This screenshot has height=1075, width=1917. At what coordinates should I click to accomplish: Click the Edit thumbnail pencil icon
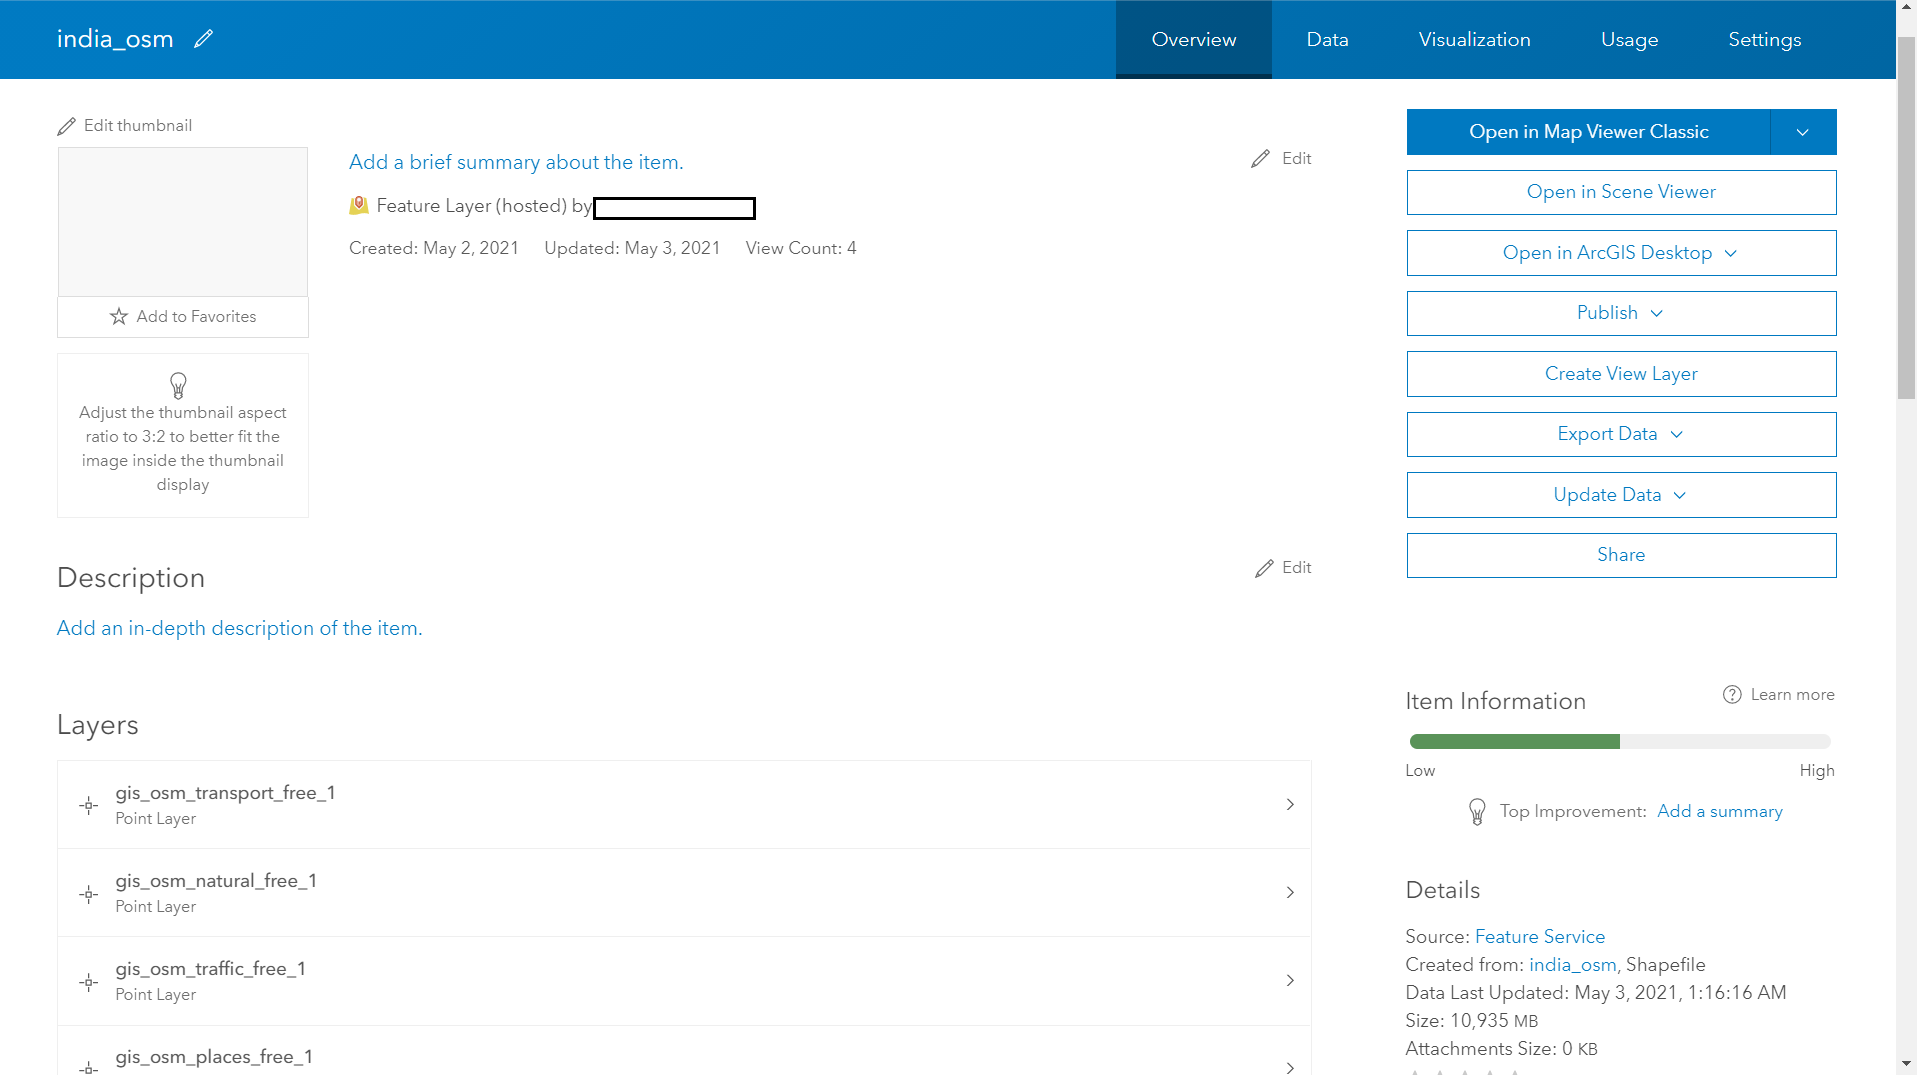67,125
